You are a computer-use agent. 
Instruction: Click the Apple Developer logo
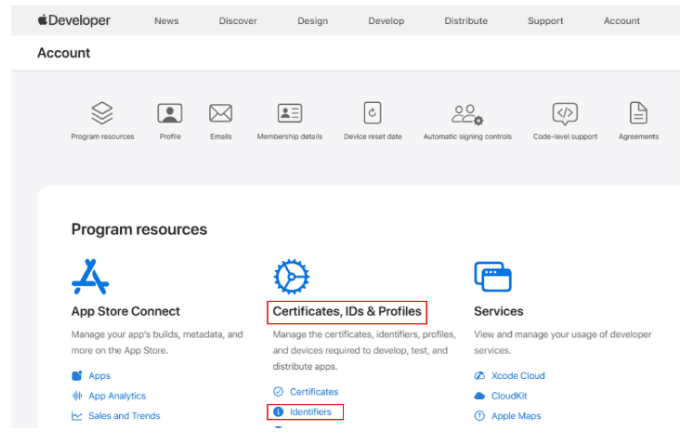[x=74, y=20]
